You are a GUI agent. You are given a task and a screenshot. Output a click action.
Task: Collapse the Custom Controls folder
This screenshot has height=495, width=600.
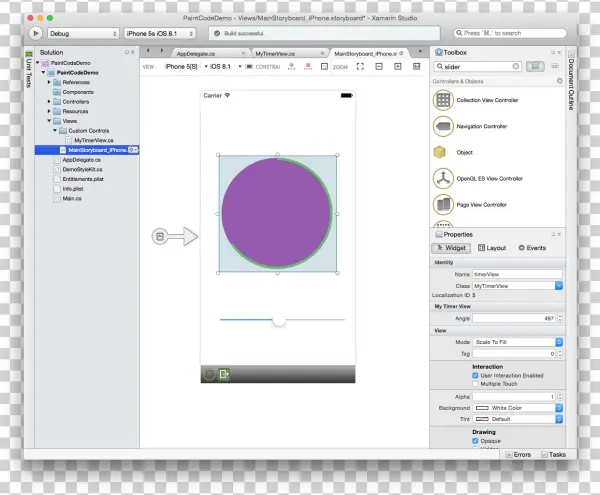click(x=55, y=130)
